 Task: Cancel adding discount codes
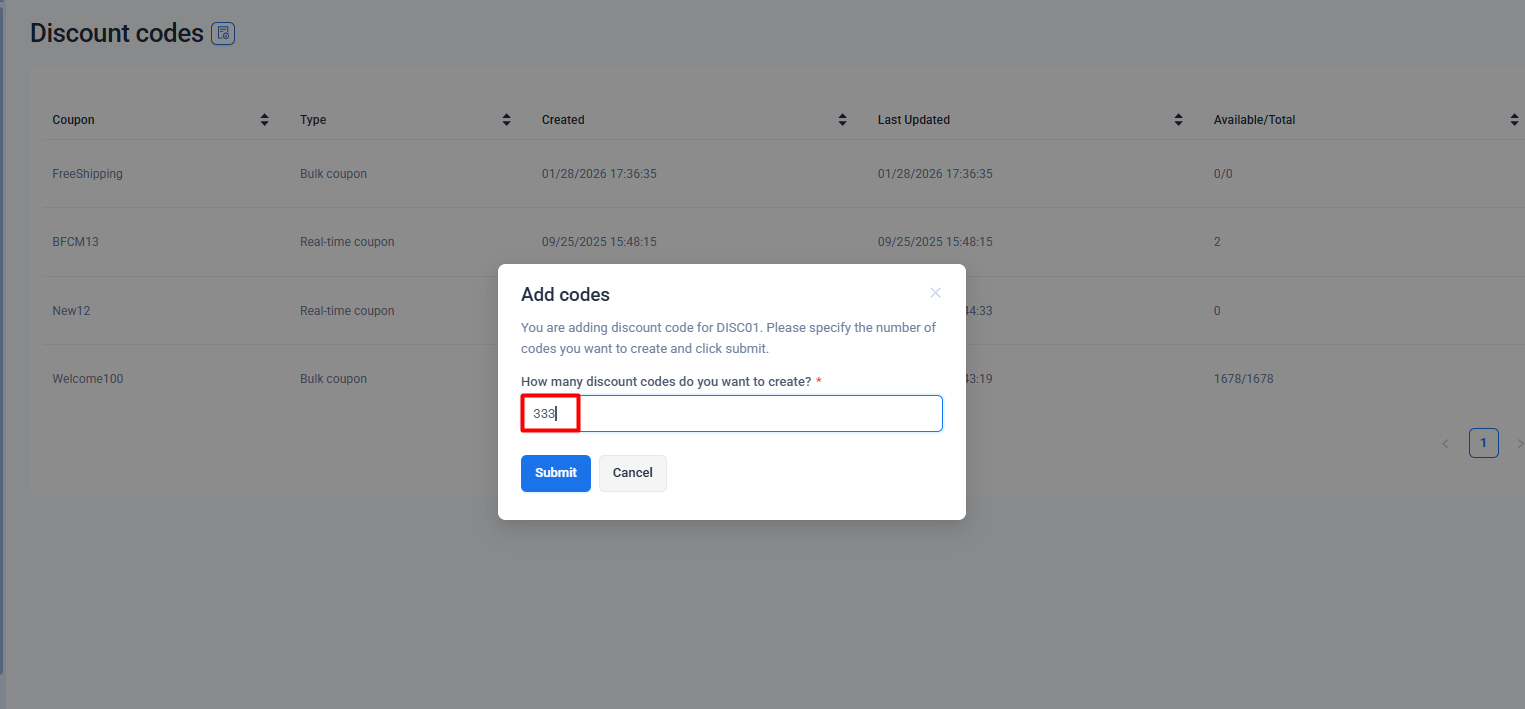[x=632, y=473]
